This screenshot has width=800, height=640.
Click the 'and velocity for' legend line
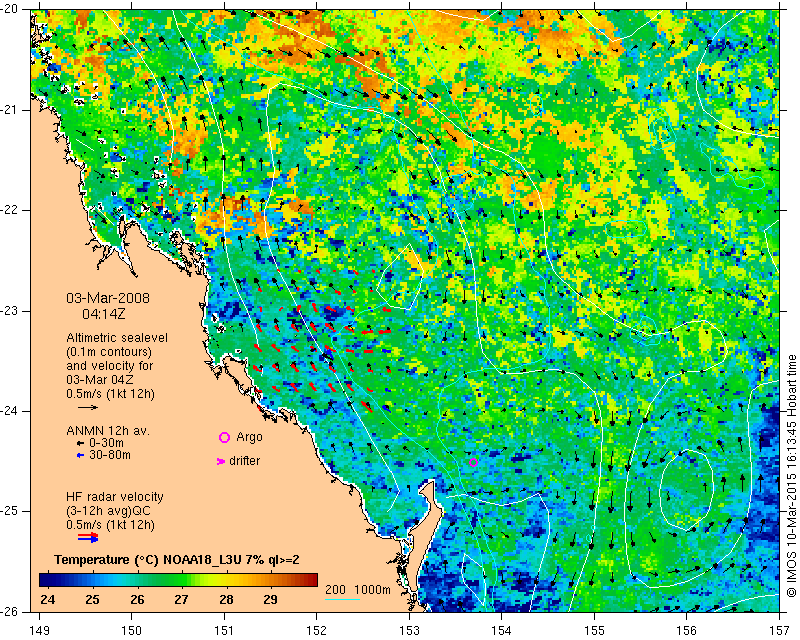(x=110, y=366)
